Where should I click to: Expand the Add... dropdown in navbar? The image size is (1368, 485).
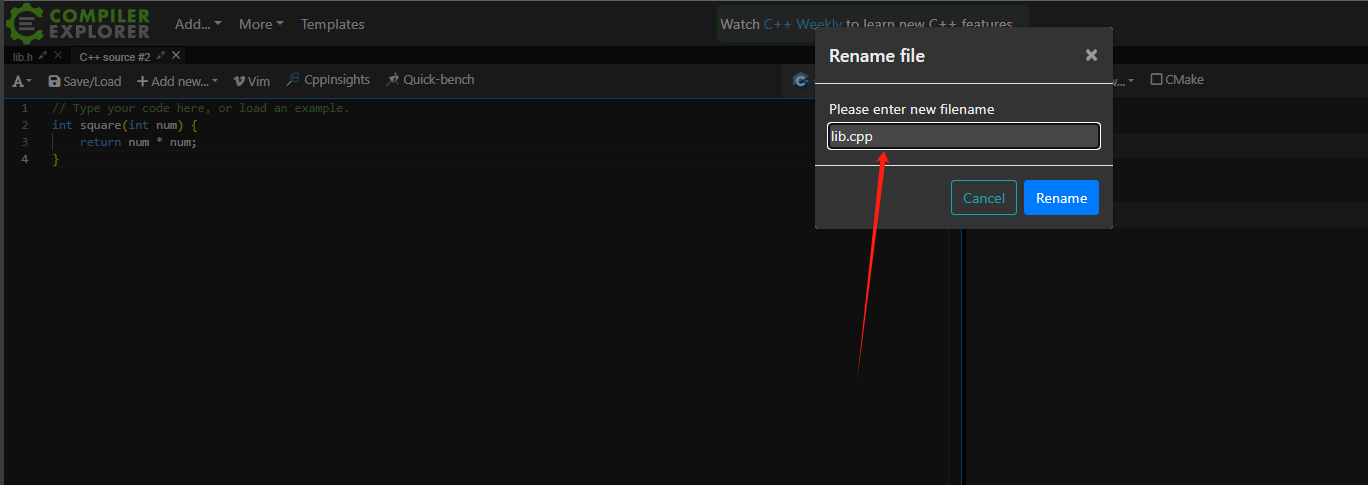[198, 24]
